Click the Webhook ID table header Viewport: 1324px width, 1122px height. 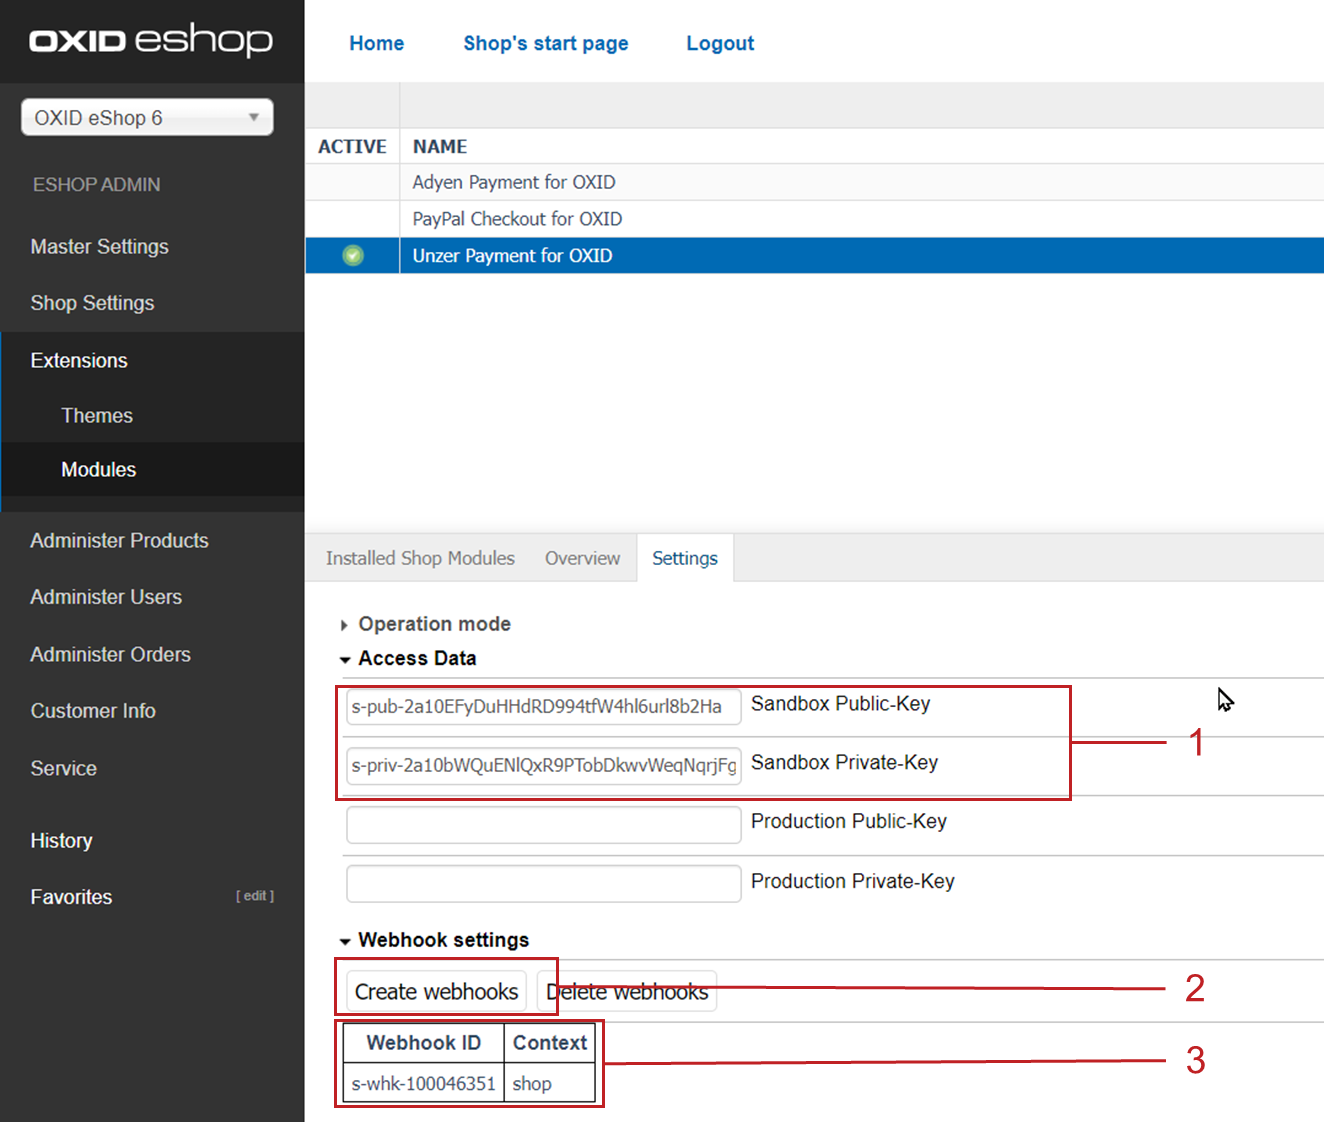(x=424, y=1042)
